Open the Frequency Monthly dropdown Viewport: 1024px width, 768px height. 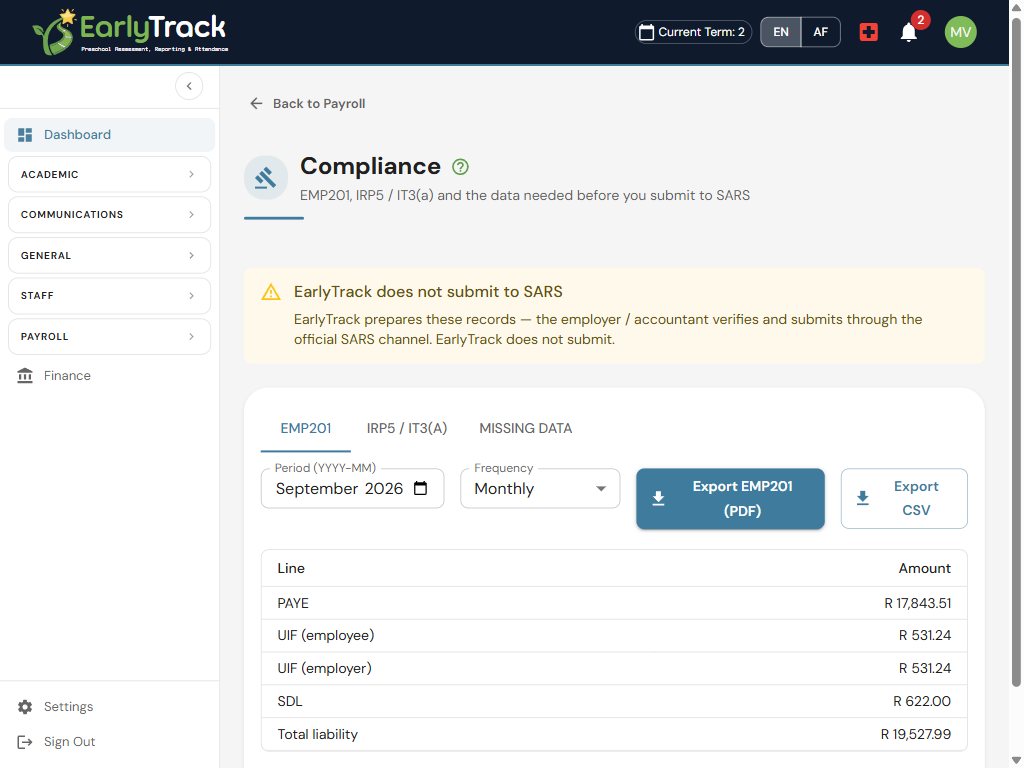coord(540,488)
